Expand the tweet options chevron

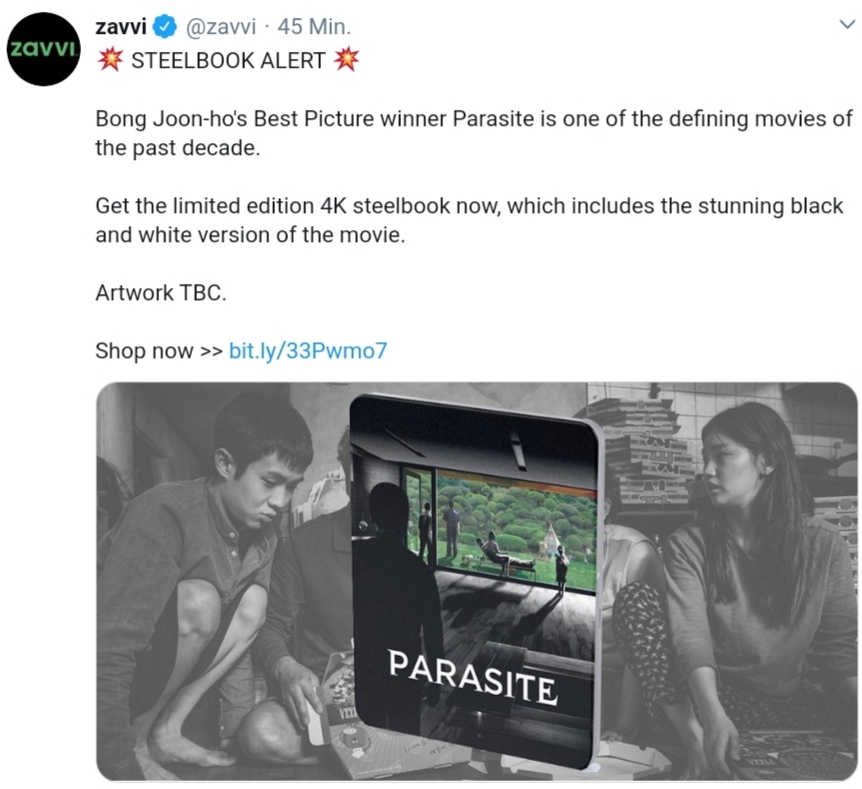[847, 25]
